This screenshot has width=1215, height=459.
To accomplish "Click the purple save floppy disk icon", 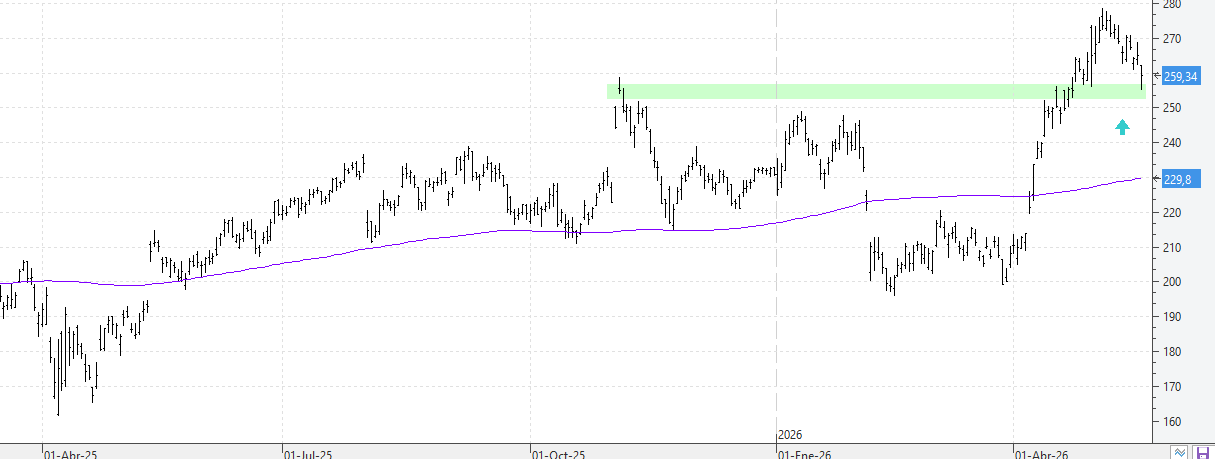I will (1202, 451).
